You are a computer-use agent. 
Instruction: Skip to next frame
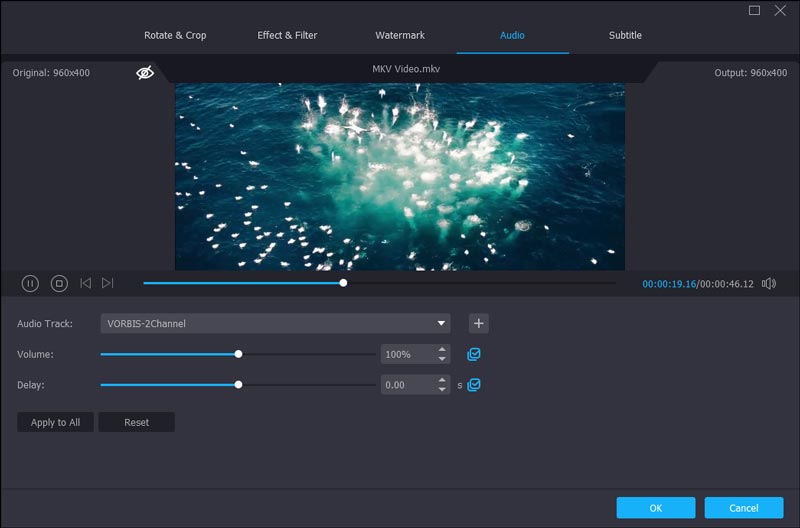(x=108, y=284)
